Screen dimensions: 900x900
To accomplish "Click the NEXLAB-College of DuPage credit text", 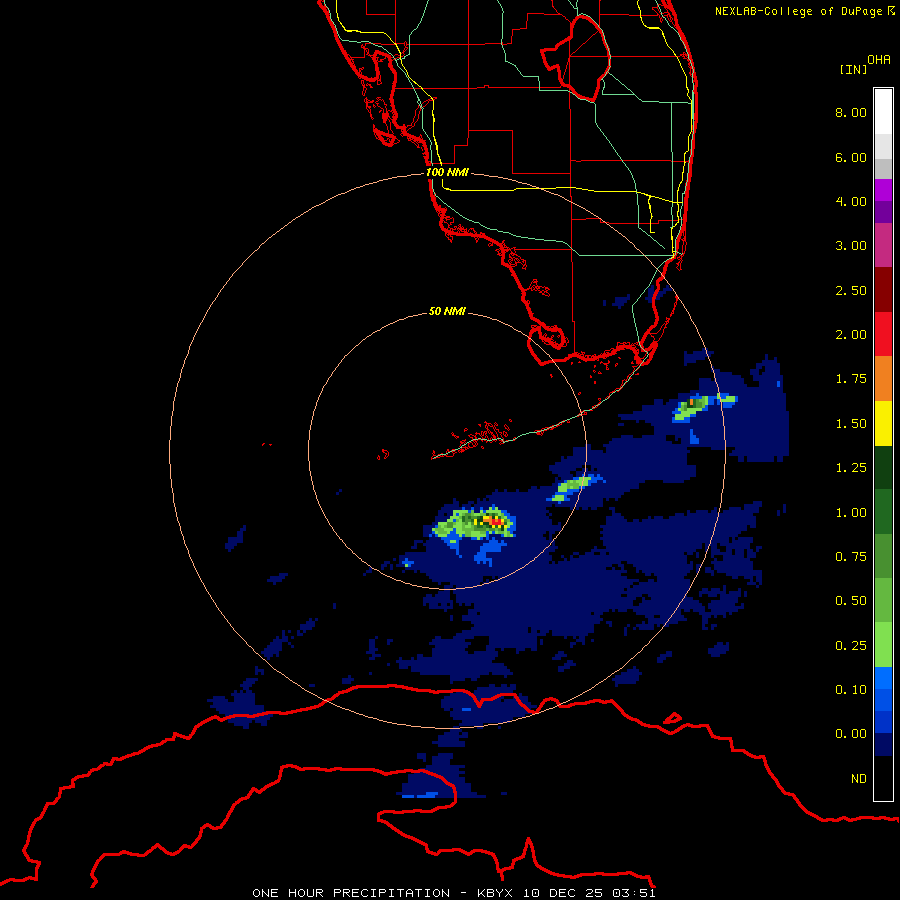I will [804, 11].
